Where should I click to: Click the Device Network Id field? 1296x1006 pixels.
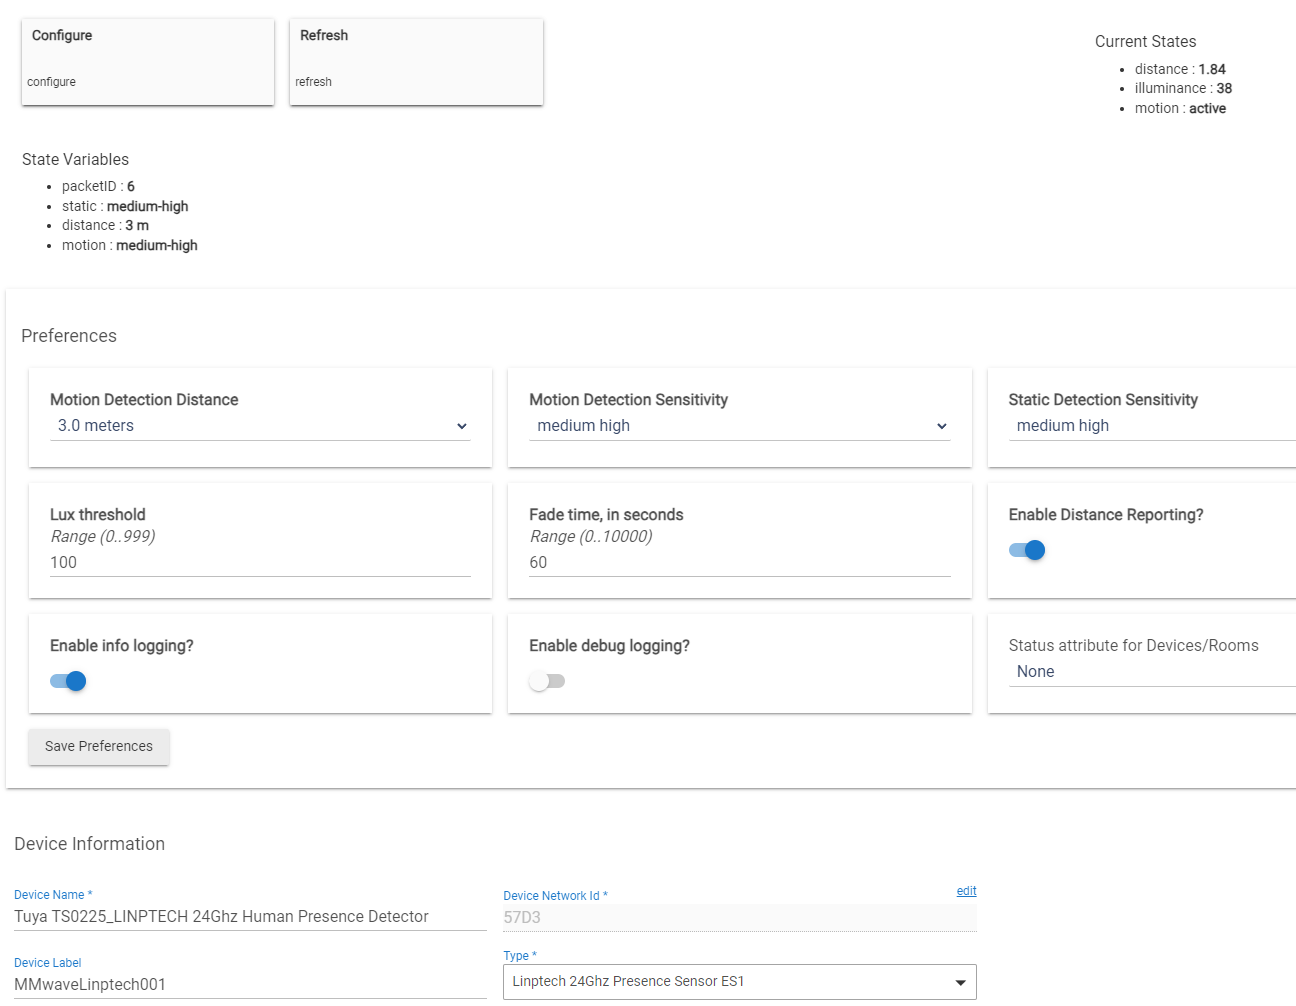(x=740, y=918)
